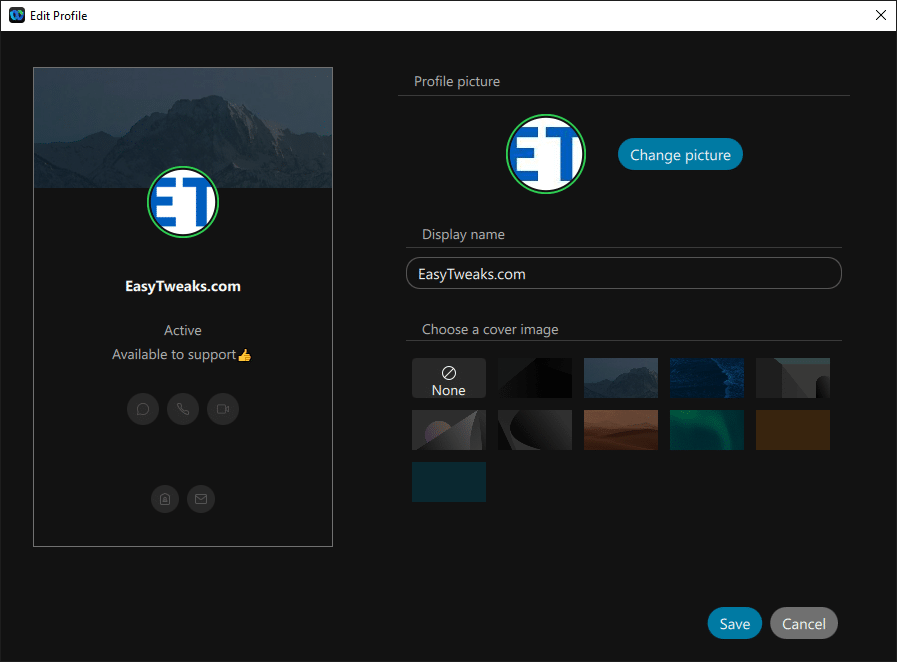
Task: Select None for cover image
Action: tap(449, 378)
